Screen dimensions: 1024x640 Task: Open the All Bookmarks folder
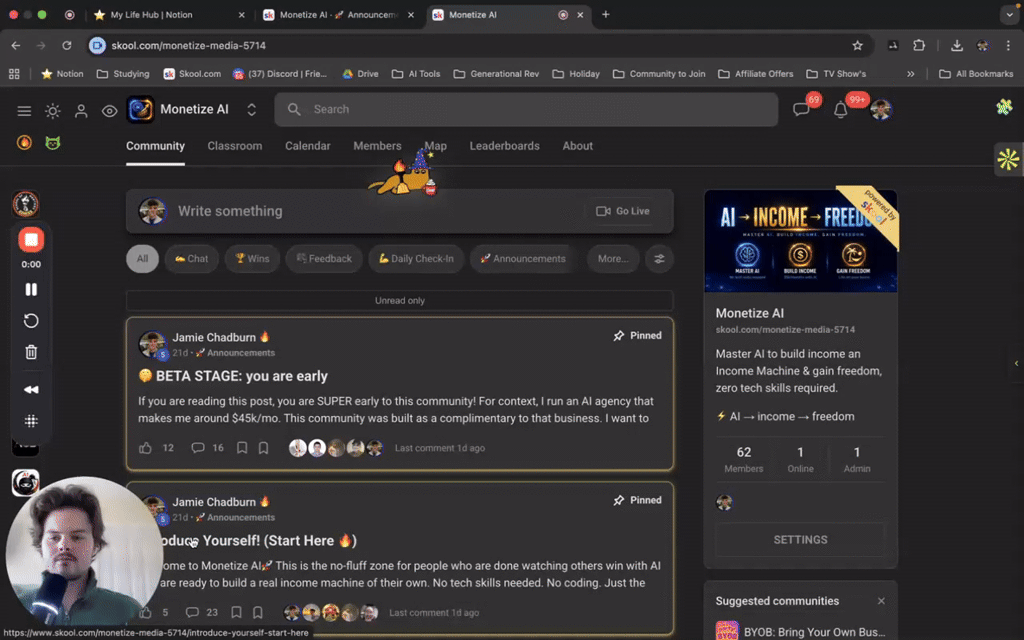pyautogui.click(x=976, y=74)
